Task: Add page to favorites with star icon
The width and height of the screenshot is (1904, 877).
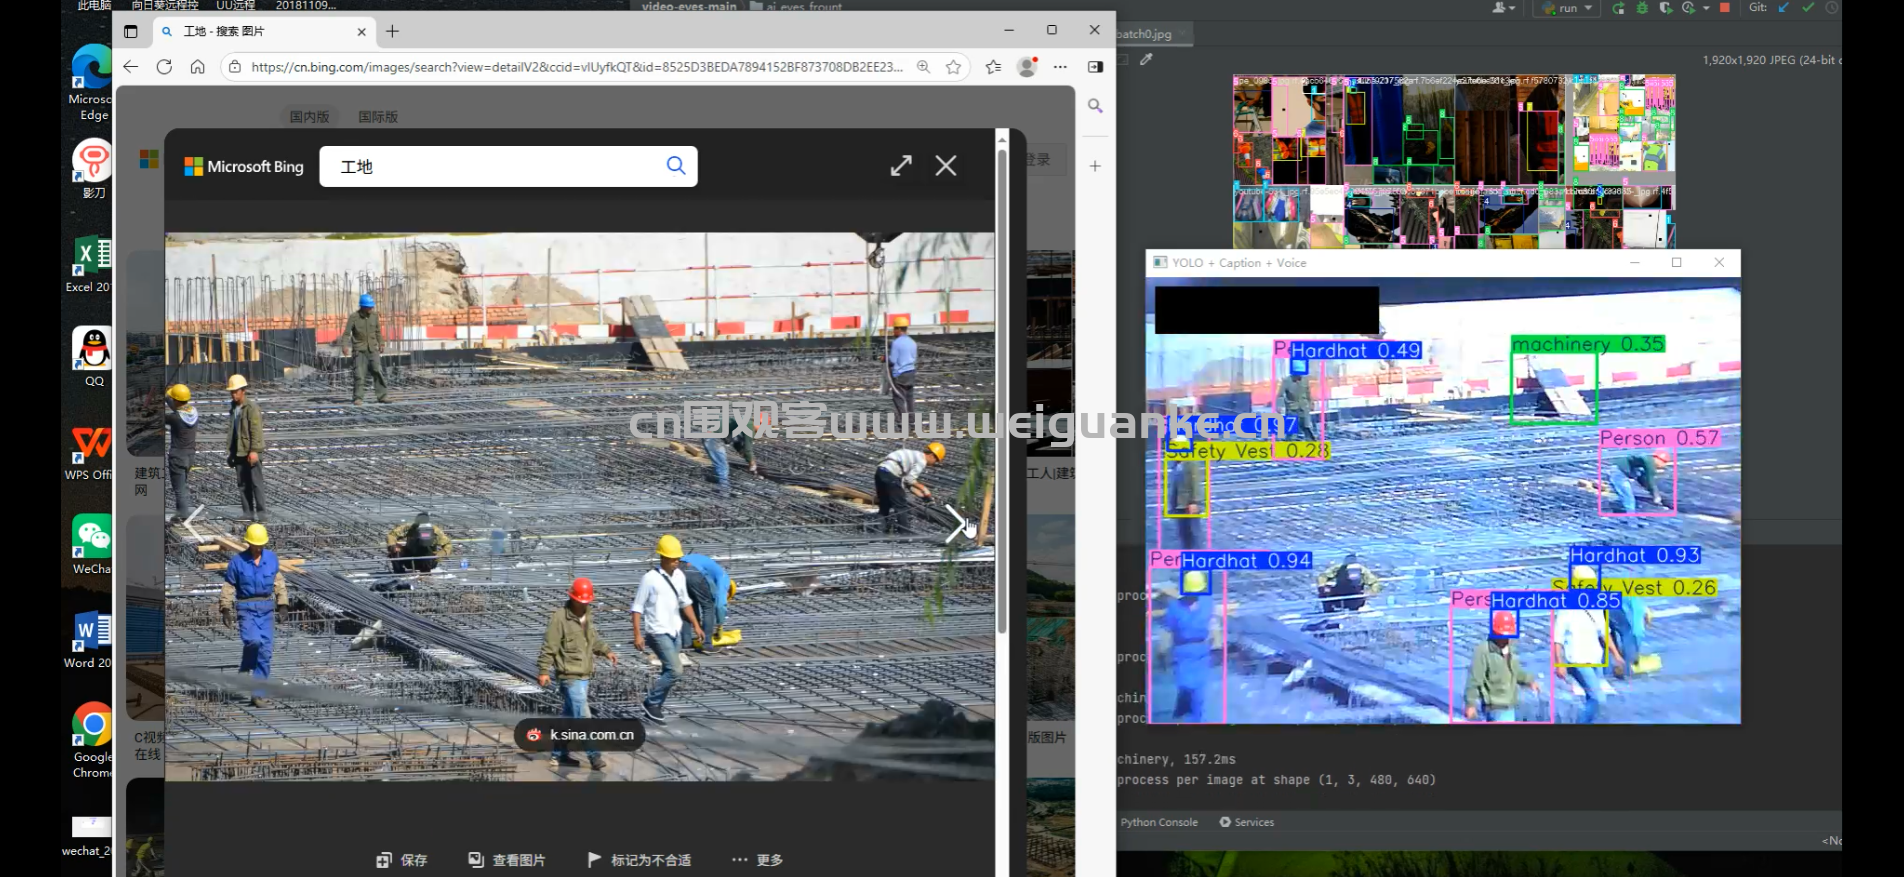Action: pos(953,67)
